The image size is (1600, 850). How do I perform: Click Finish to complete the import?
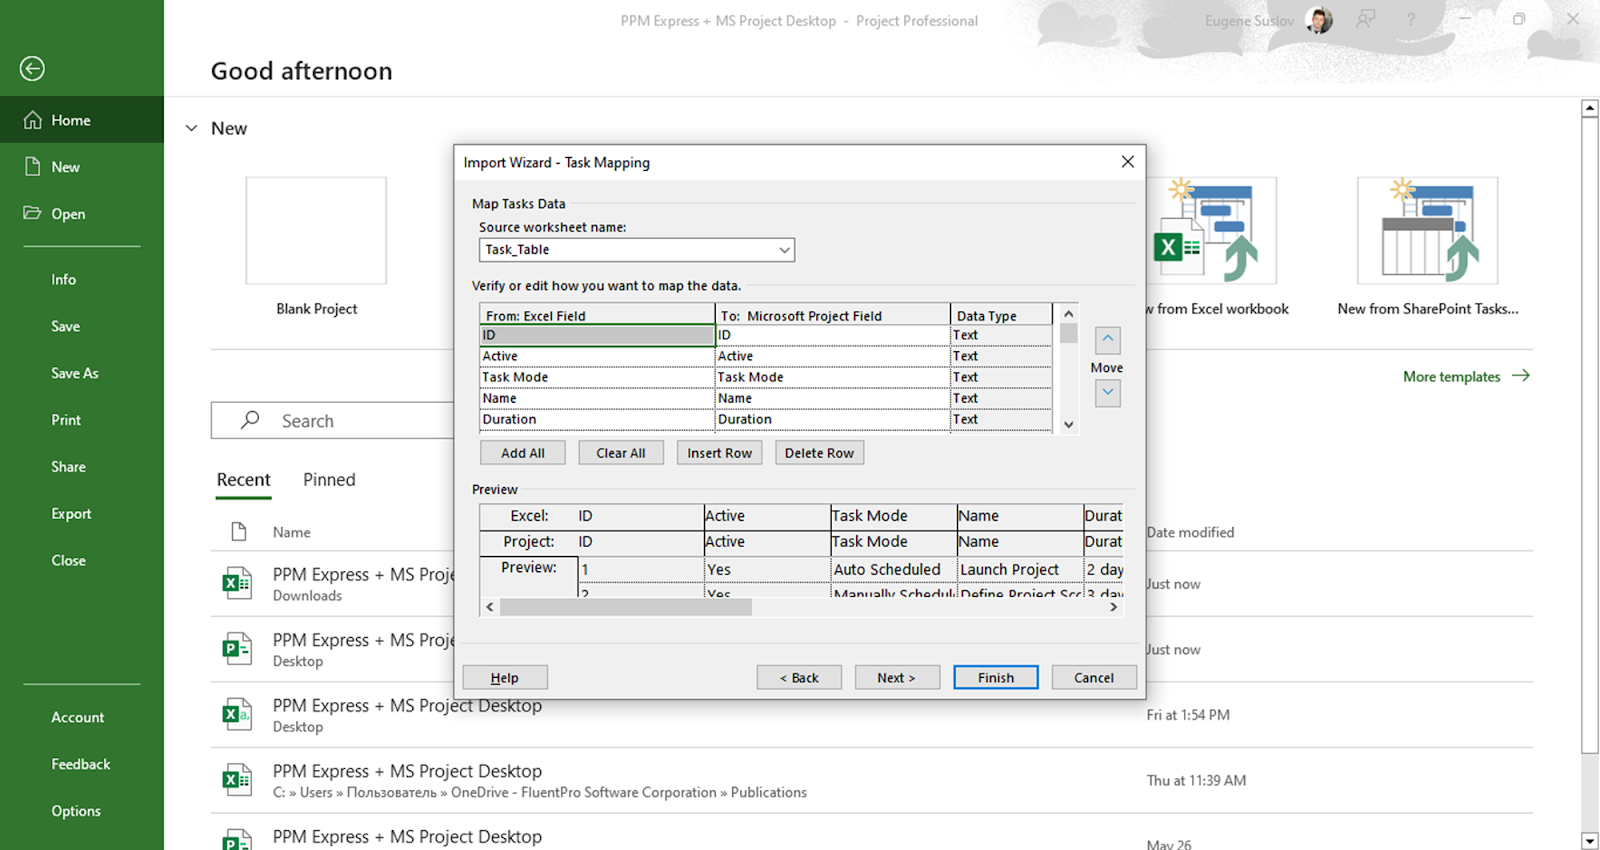[x=996, y=678]
